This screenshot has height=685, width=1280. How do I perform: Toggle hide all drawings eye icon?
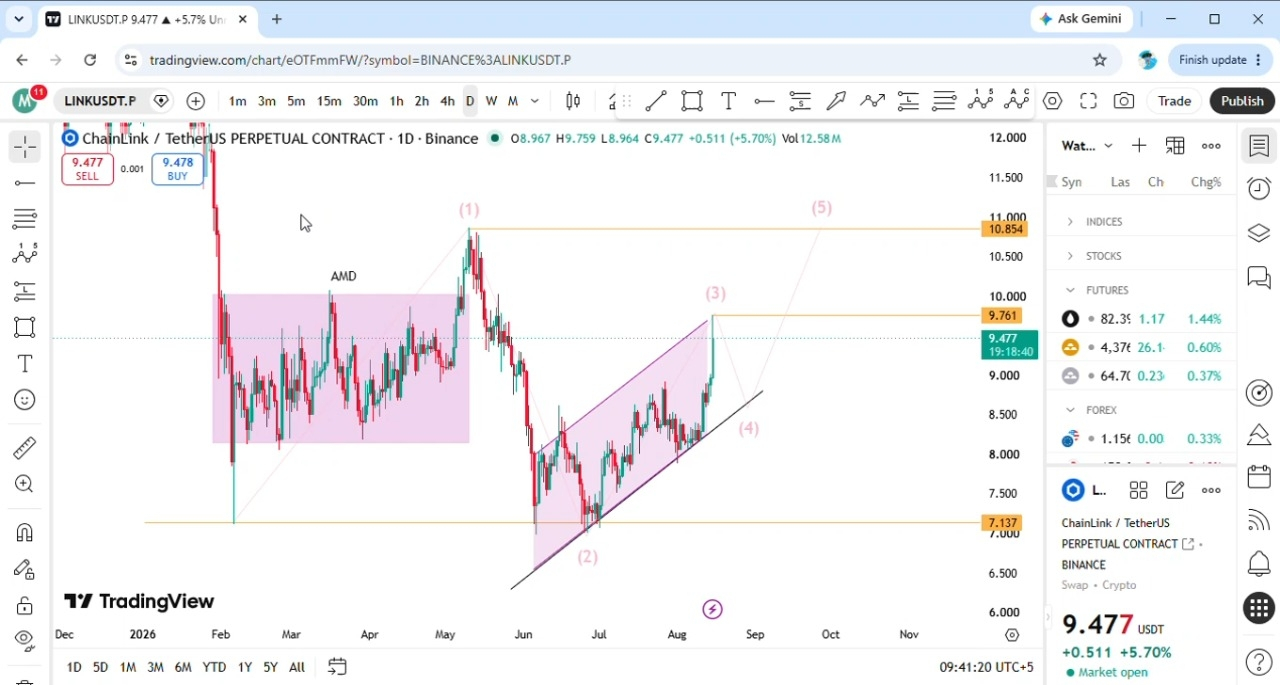25,640
